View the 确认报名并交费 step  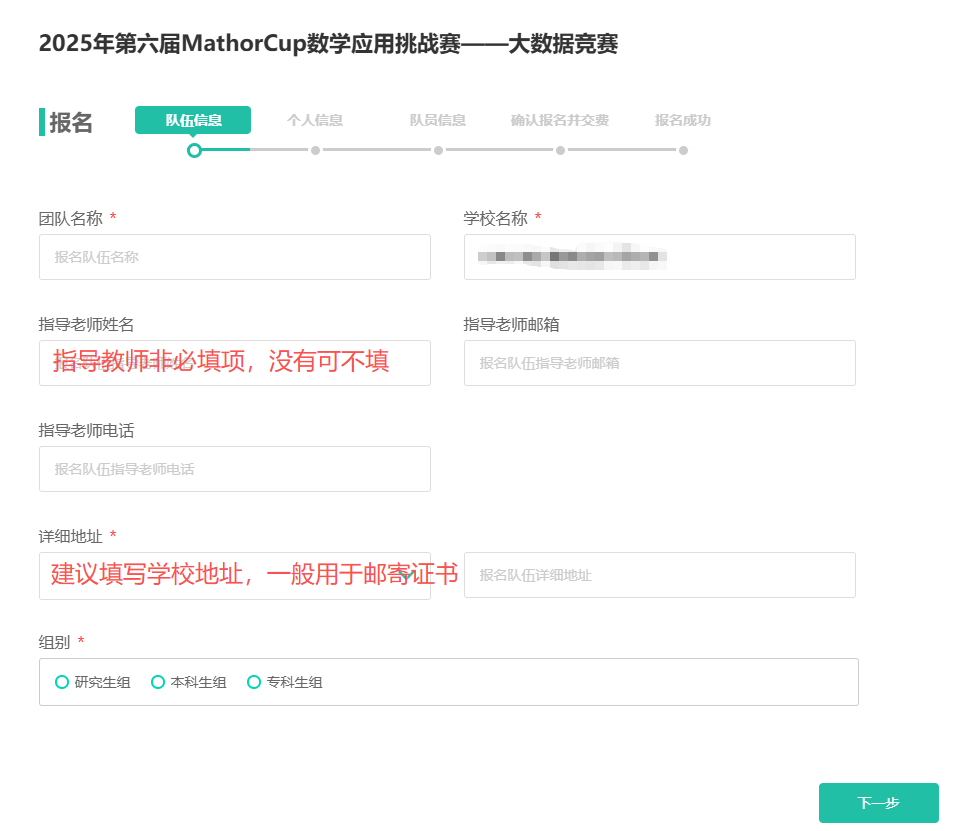(x=560, y=119)
